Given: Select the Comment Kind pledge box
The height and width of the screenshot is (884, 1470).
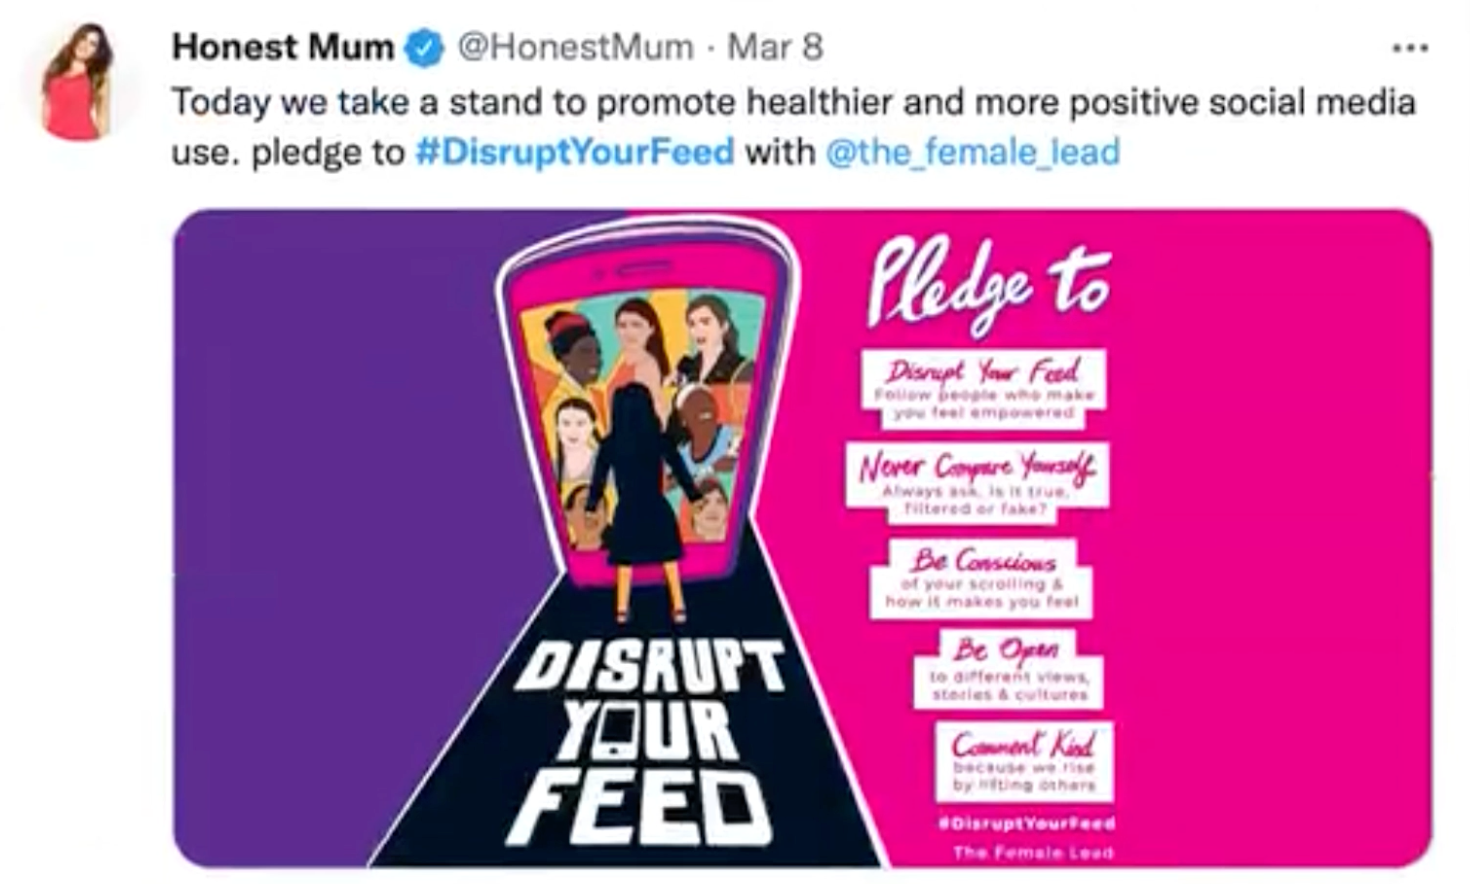Looking at the screenshot, I should pos(1024,761).
